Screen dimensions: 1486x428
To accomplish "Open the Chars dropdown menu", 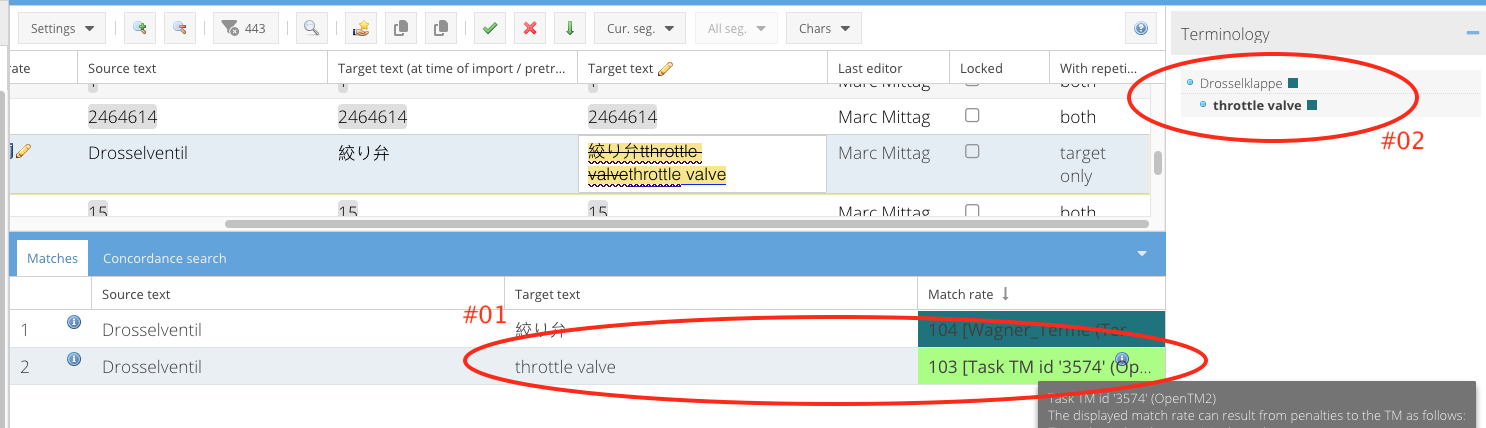I will click(x=823, y=29).
